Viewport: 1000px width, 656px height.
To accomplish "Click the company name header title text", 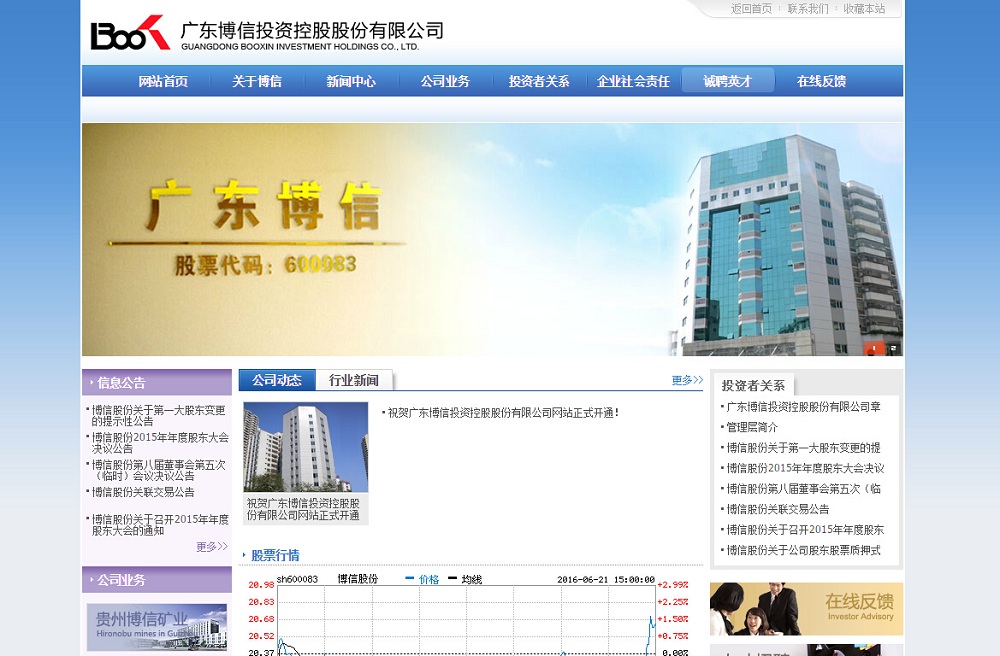I will [x=312, y=35].
